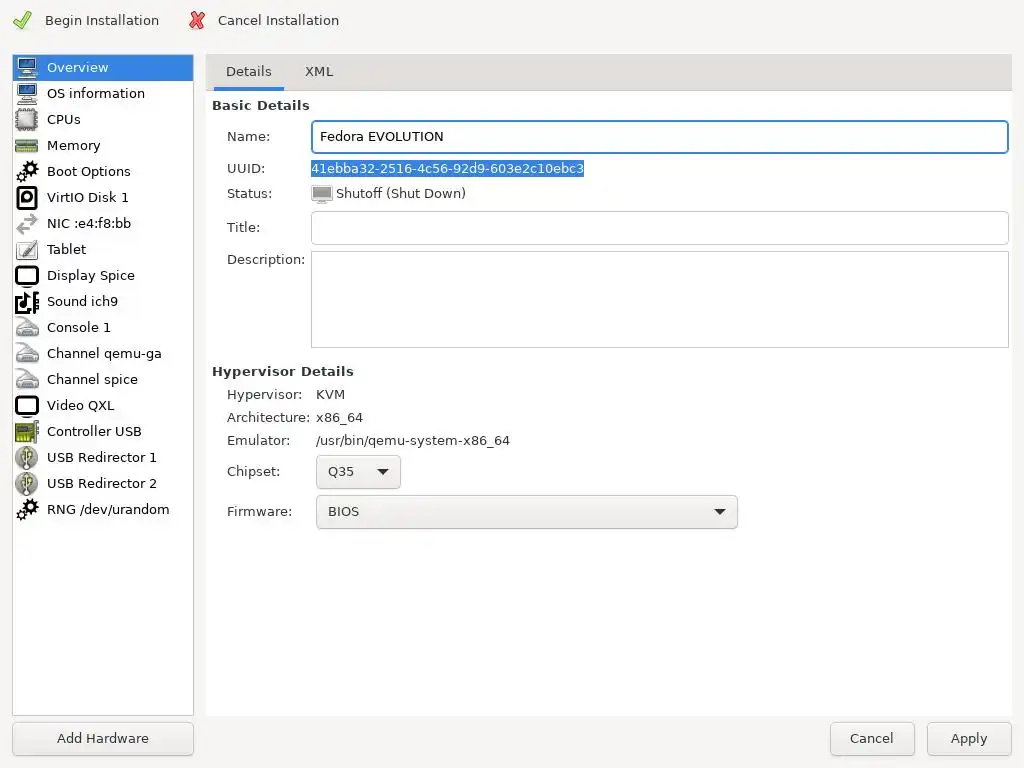Viewport: 1024px width, 768px height.
Task: Select the highlighted UUID value text
Action: point(447,168)
